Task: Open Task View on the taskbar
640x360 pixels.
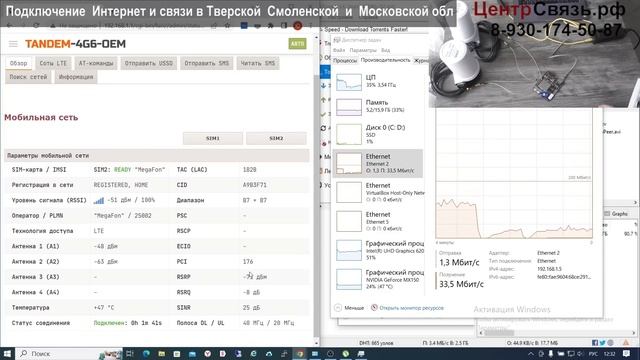Action: coord(130,353)
